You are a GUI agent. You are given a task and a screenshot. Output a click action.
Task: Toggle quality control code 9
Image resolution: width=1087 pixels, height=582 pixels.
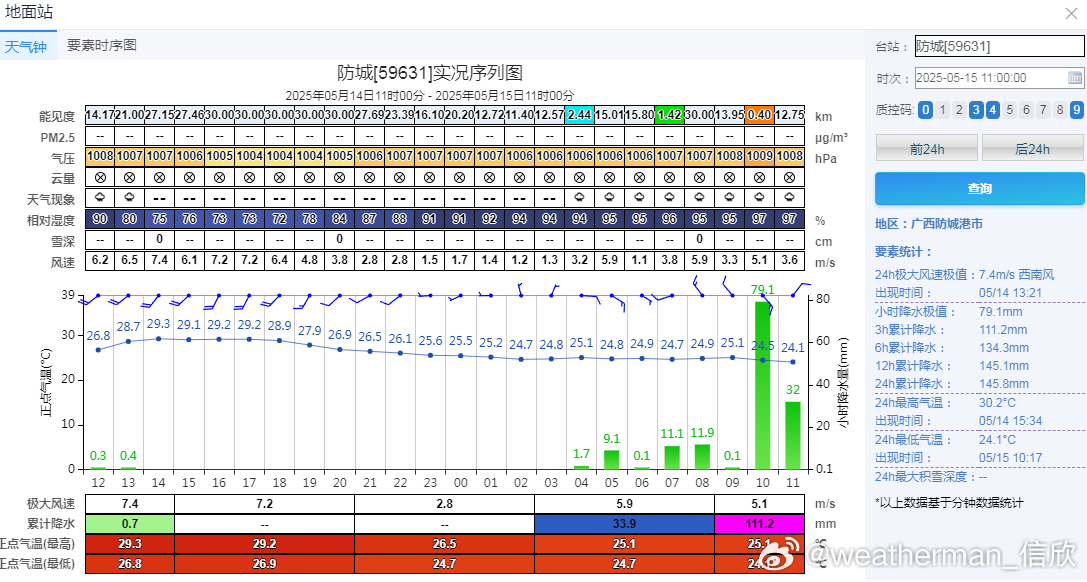1077,109
